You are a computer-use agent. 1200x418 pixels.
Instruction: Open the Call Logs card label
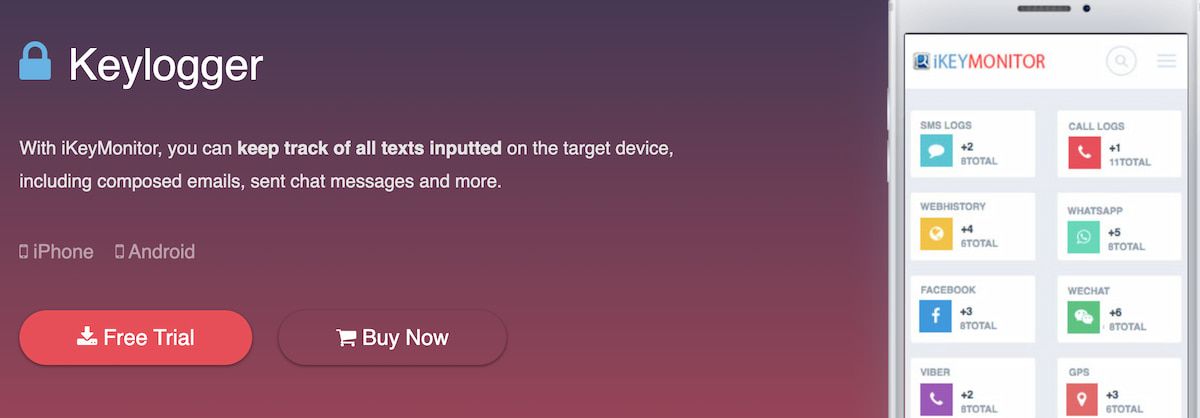1096,126
